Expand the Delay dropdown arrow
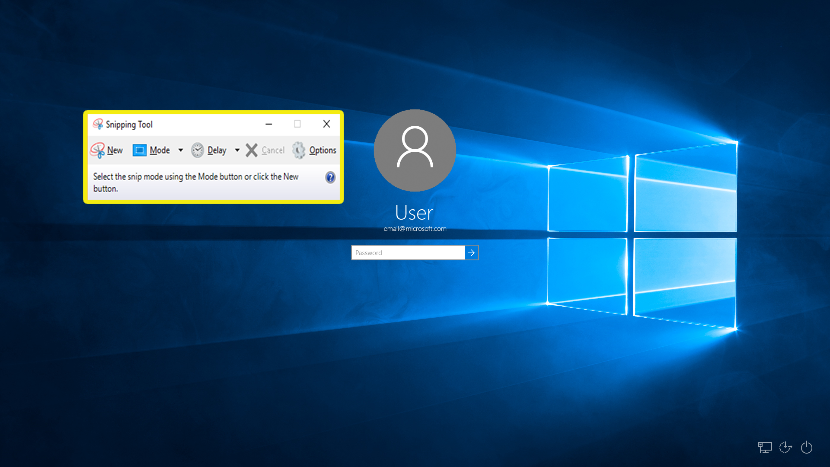The width and height of the screenshot is (830, 467). coord(237,150)
